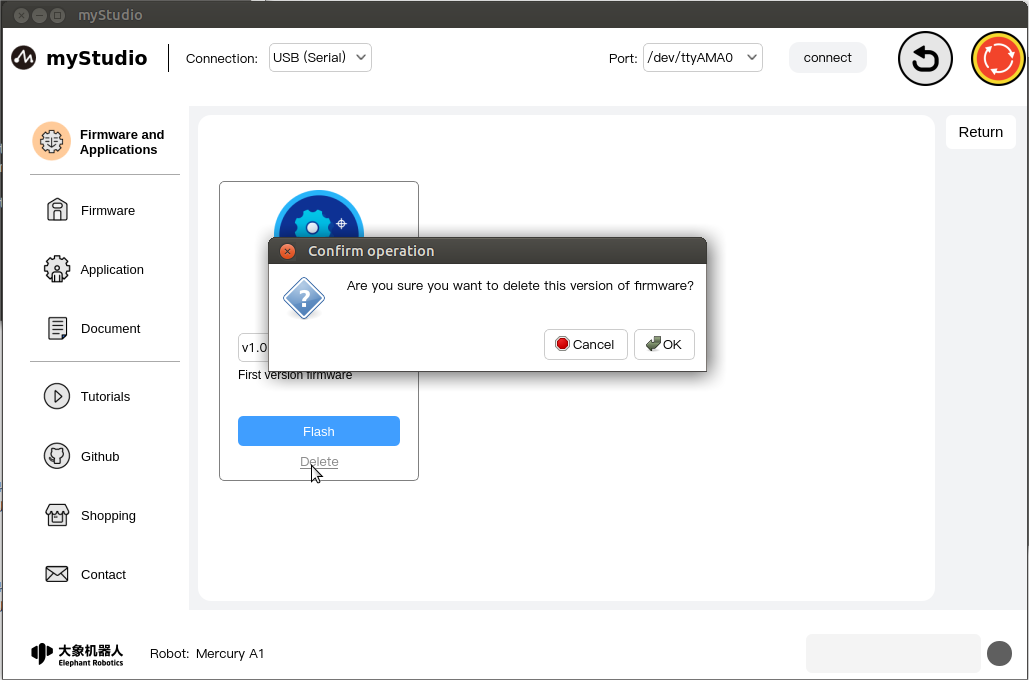Click OK to confirm firmware deletion

(x=664, y=345)
